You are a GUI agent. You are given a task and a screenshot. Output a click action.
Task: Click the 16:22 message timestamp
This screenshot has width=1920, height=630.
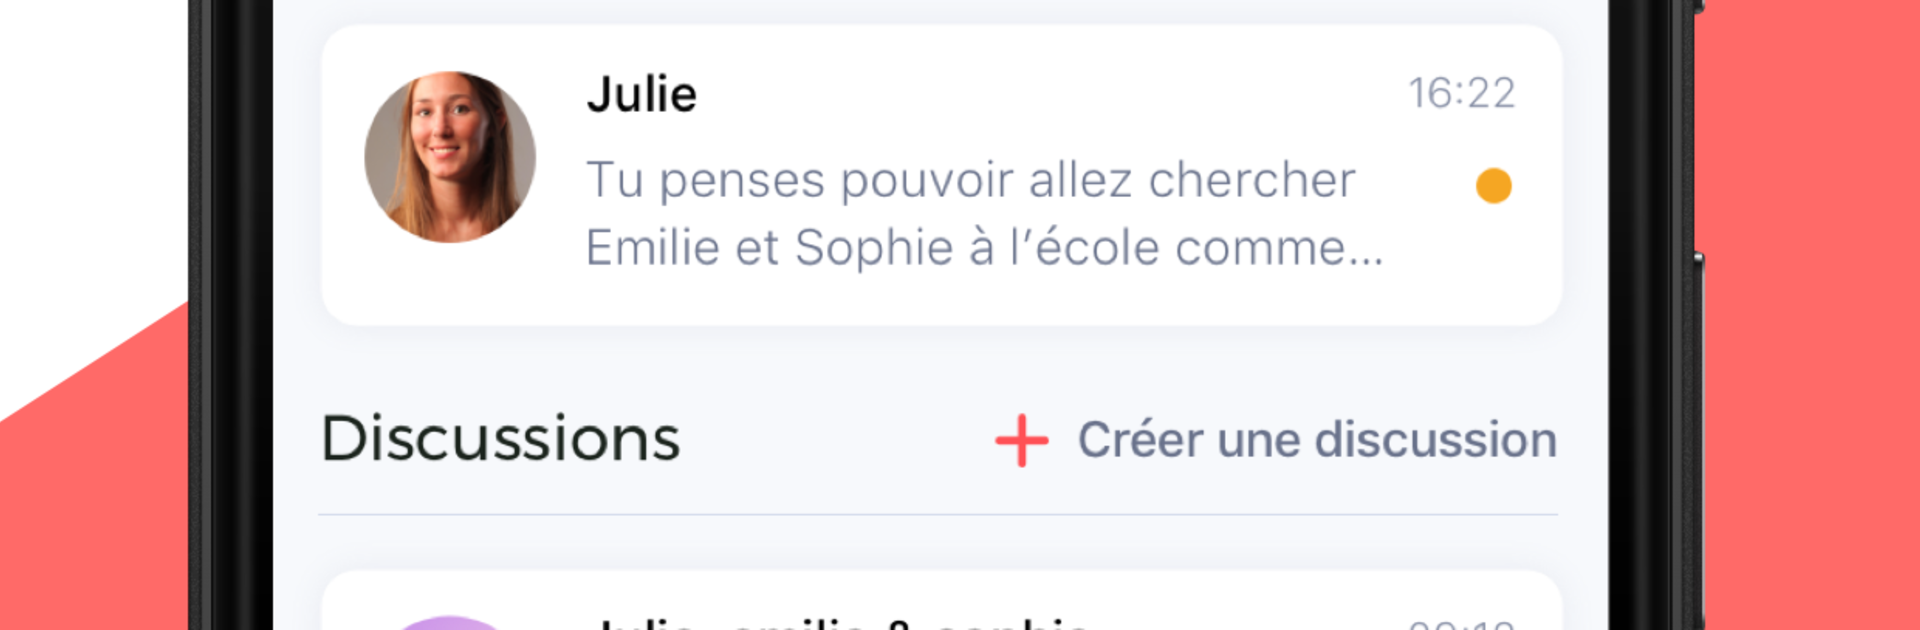point(1461,94)
